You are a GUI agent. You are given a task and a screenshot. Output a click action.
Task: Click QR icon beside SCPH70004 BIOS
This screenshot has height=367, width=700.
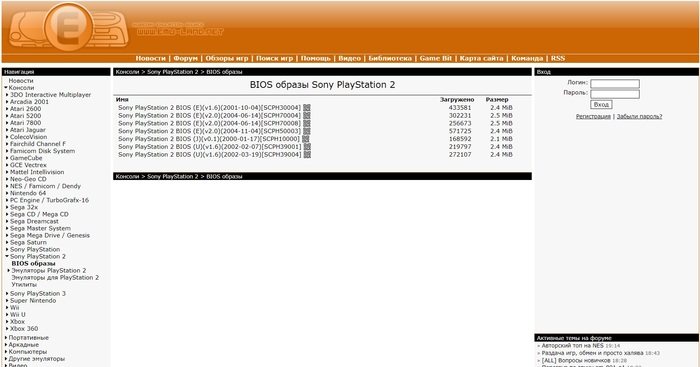(307, 116)
